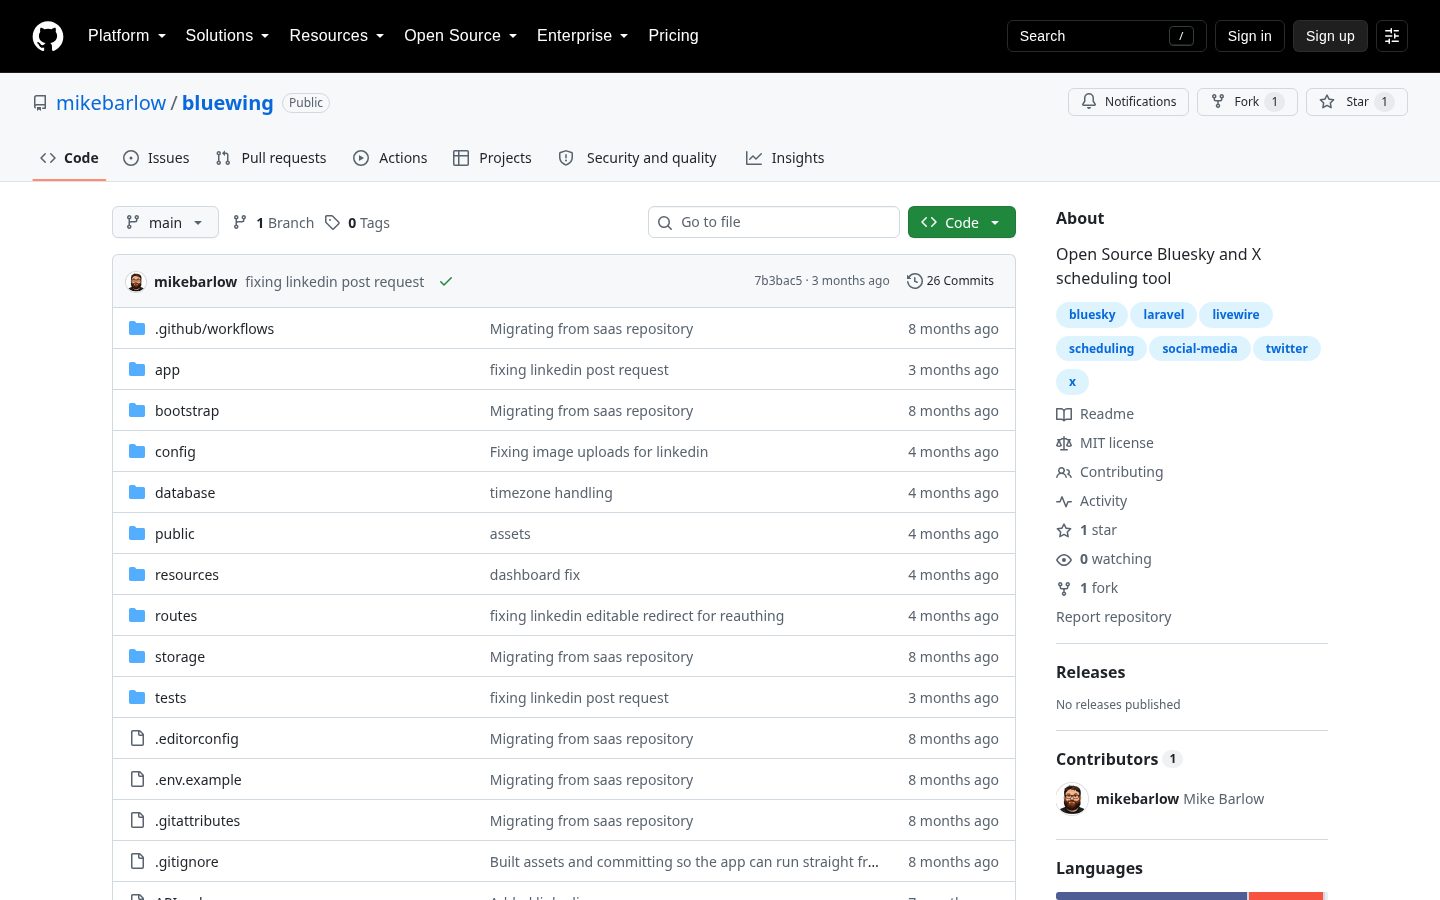Screen dimensions: 1440x900
Task: Click the red-orange language segment in Languages bar
Action: [1286, 896]
